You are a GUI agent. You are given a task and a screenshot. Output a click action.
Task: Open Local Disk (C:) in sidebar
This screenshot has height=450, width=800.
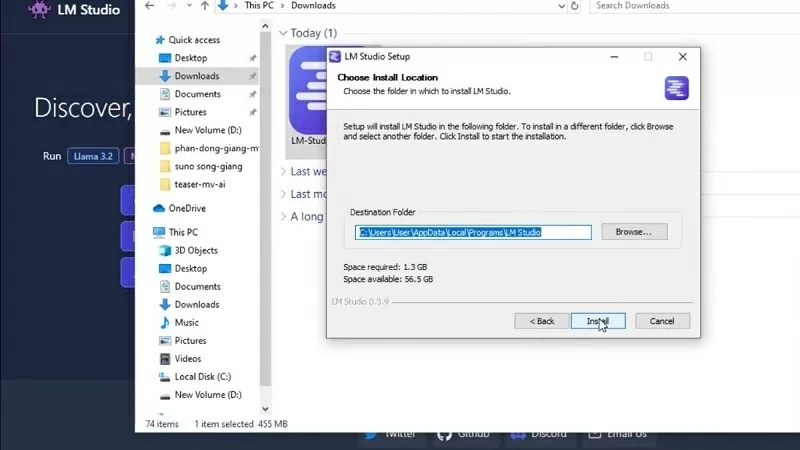[203, 377]
